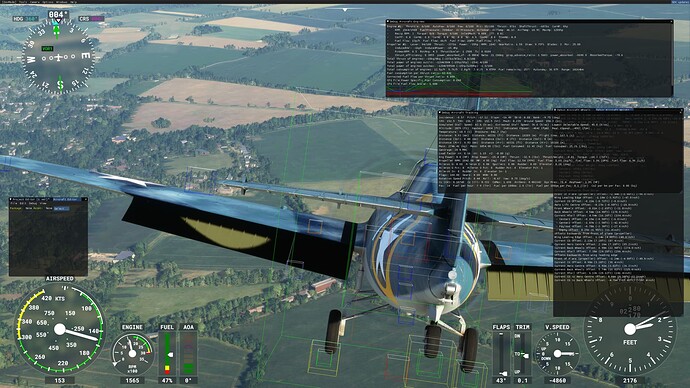The height and width of the screenshot is (388, 690).
Task: Switch to the Aircraft Editor tab
Action: pyautogui.click(x=66, y=199)
